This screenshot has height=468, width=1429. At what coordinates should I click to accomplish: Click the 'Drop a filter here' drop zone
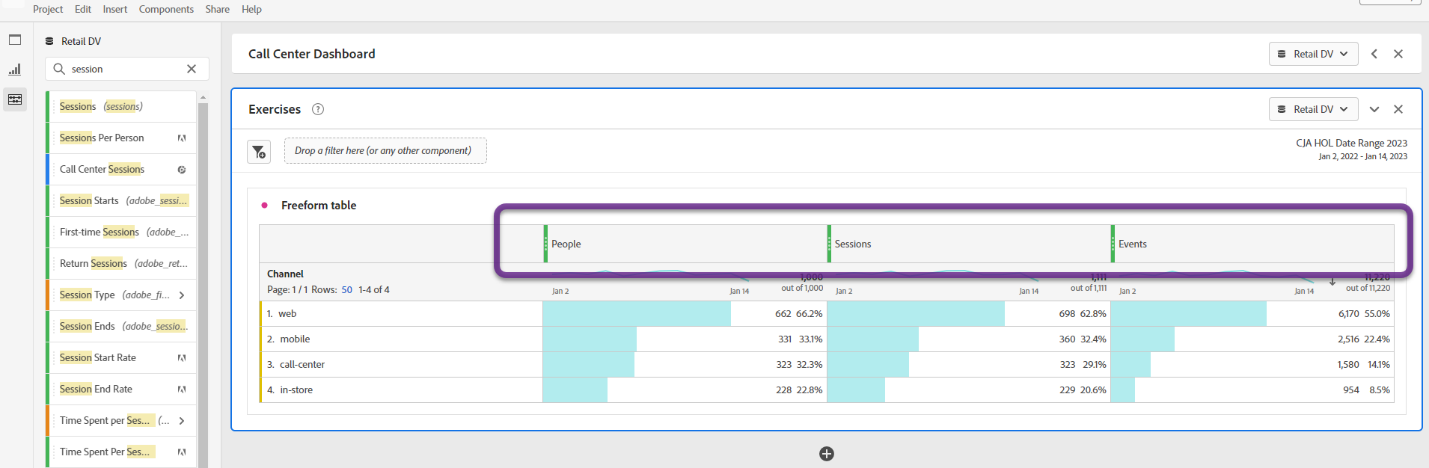click(x=385, y=151)
